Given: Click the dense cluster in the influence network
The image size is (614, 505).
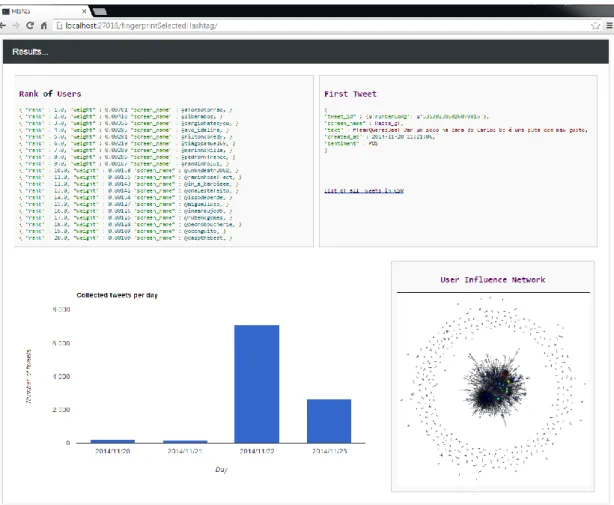Looking at the screenshot, I should tap(494, 386).
